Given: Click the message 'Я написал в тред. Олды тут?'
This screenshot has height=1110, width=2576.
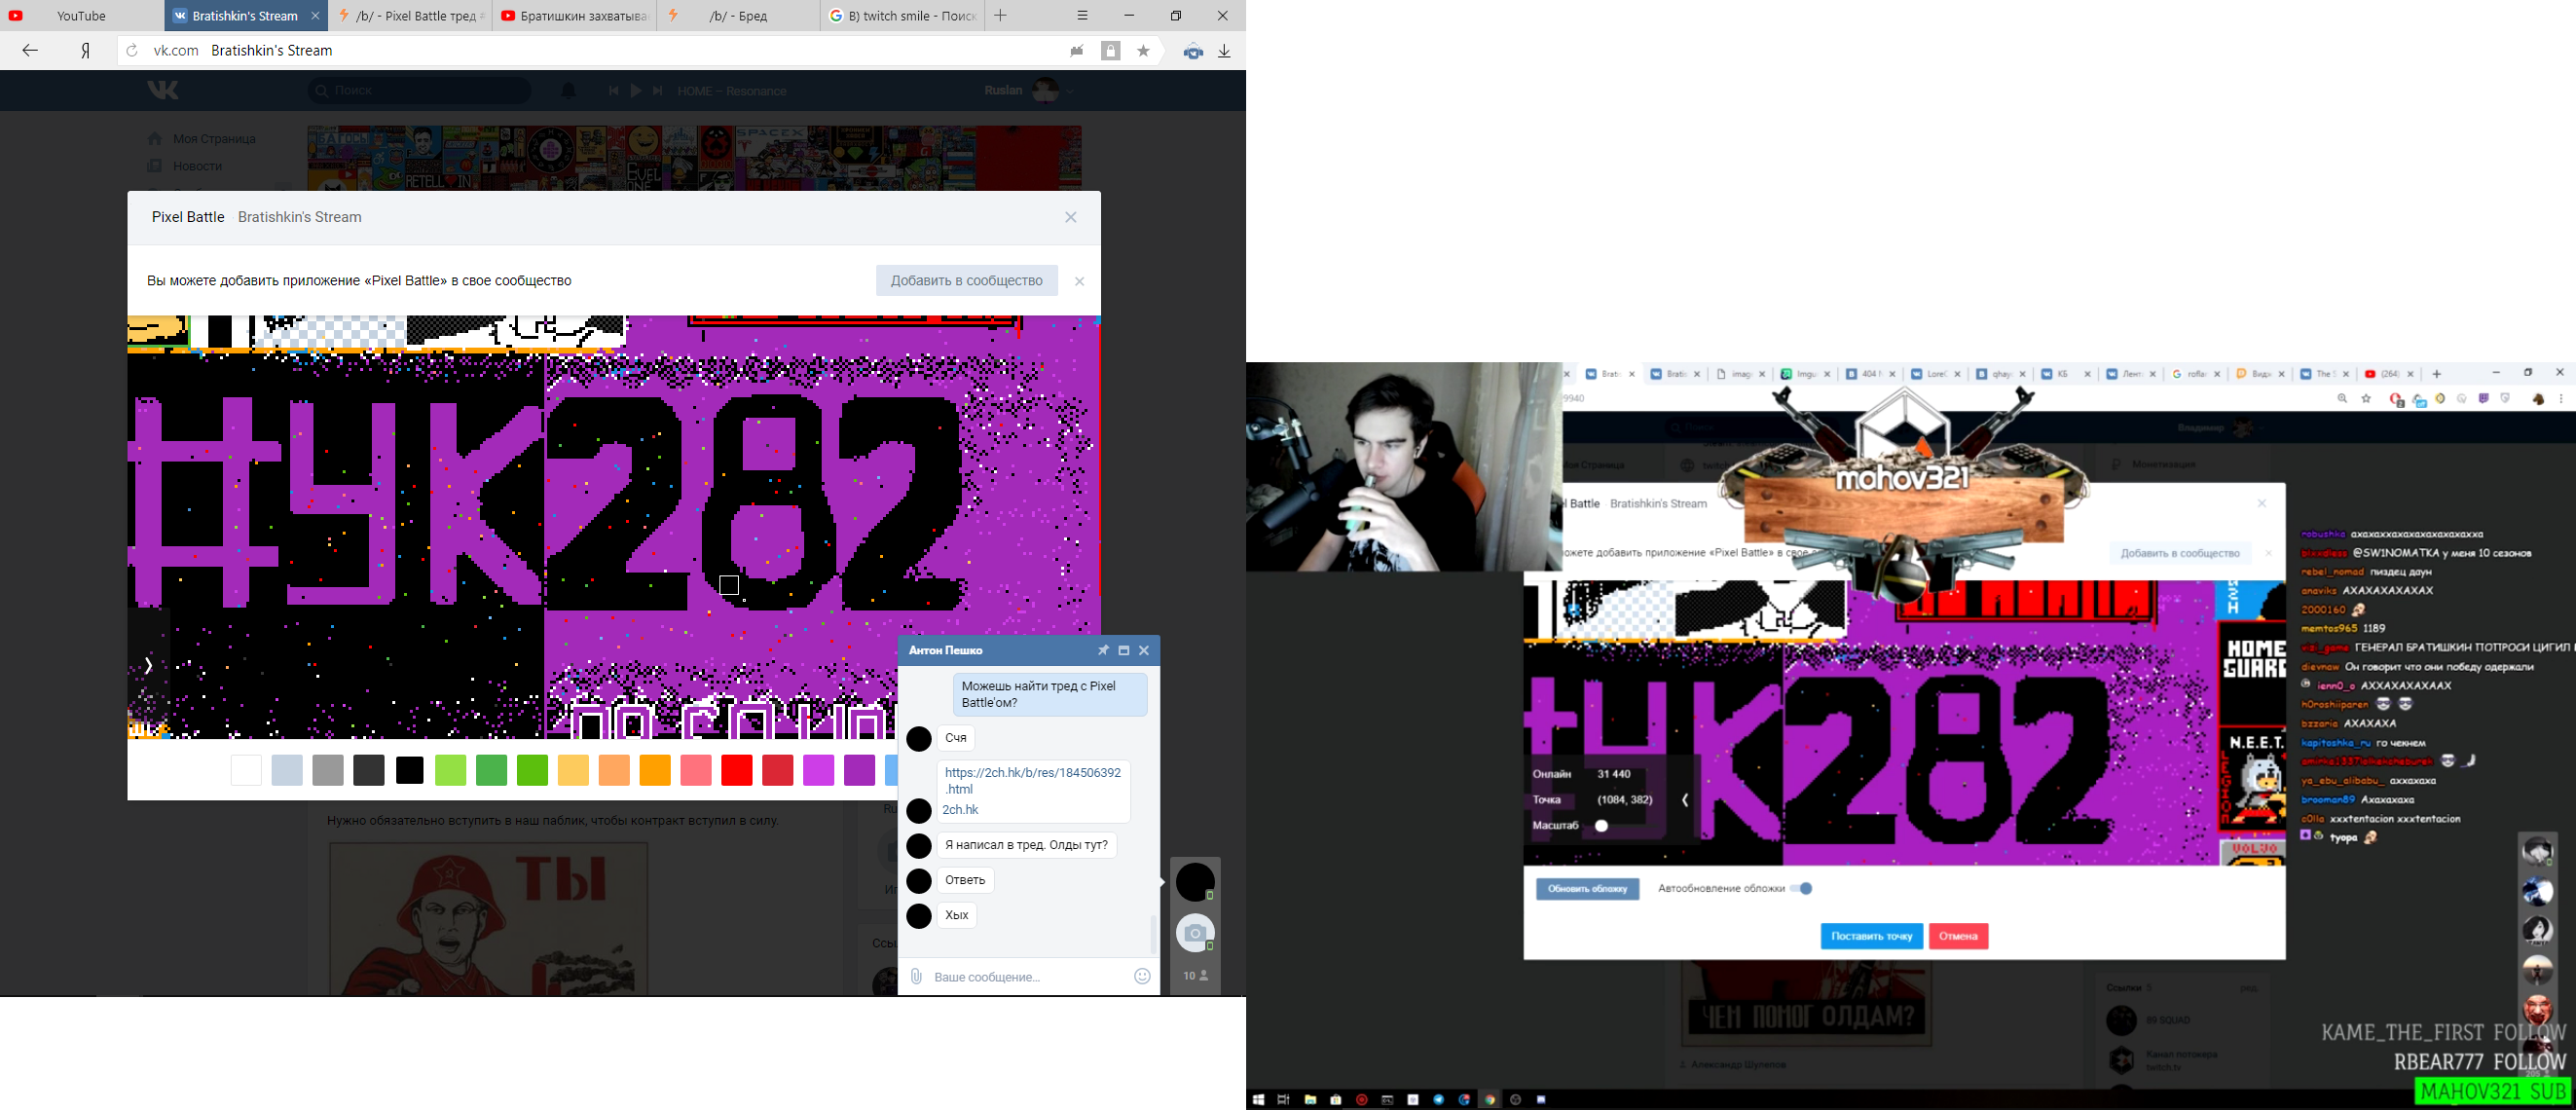Looking at the screenshot, I should (x=1026, y=845).
